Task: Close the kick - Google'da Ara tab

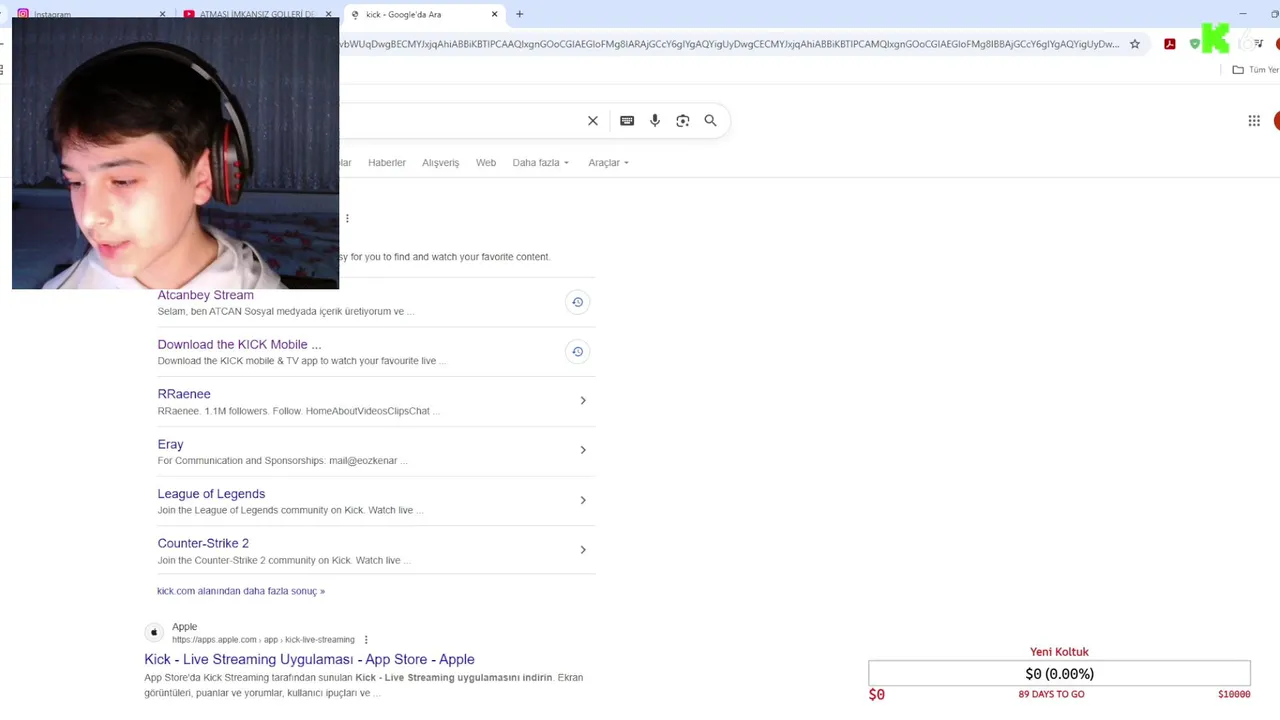Action: pos(494,14)
